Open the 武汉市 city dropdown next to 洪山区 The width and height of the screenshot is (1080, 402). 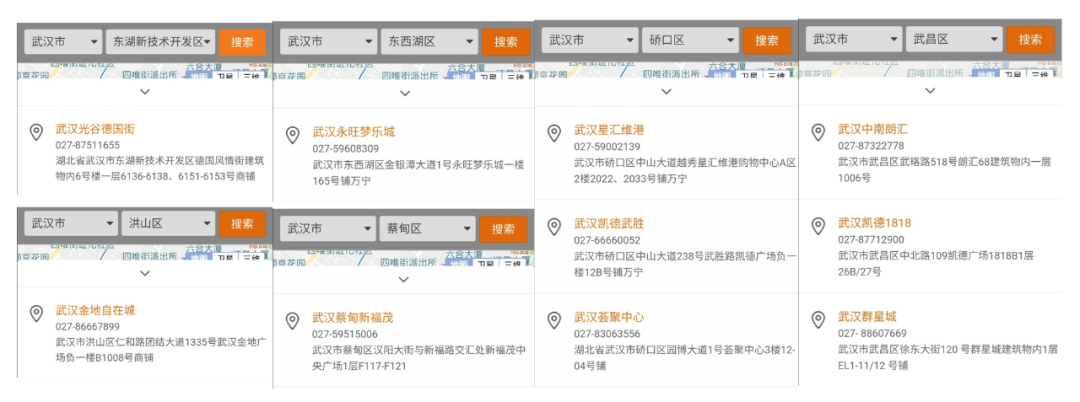(x=71, y=223)
